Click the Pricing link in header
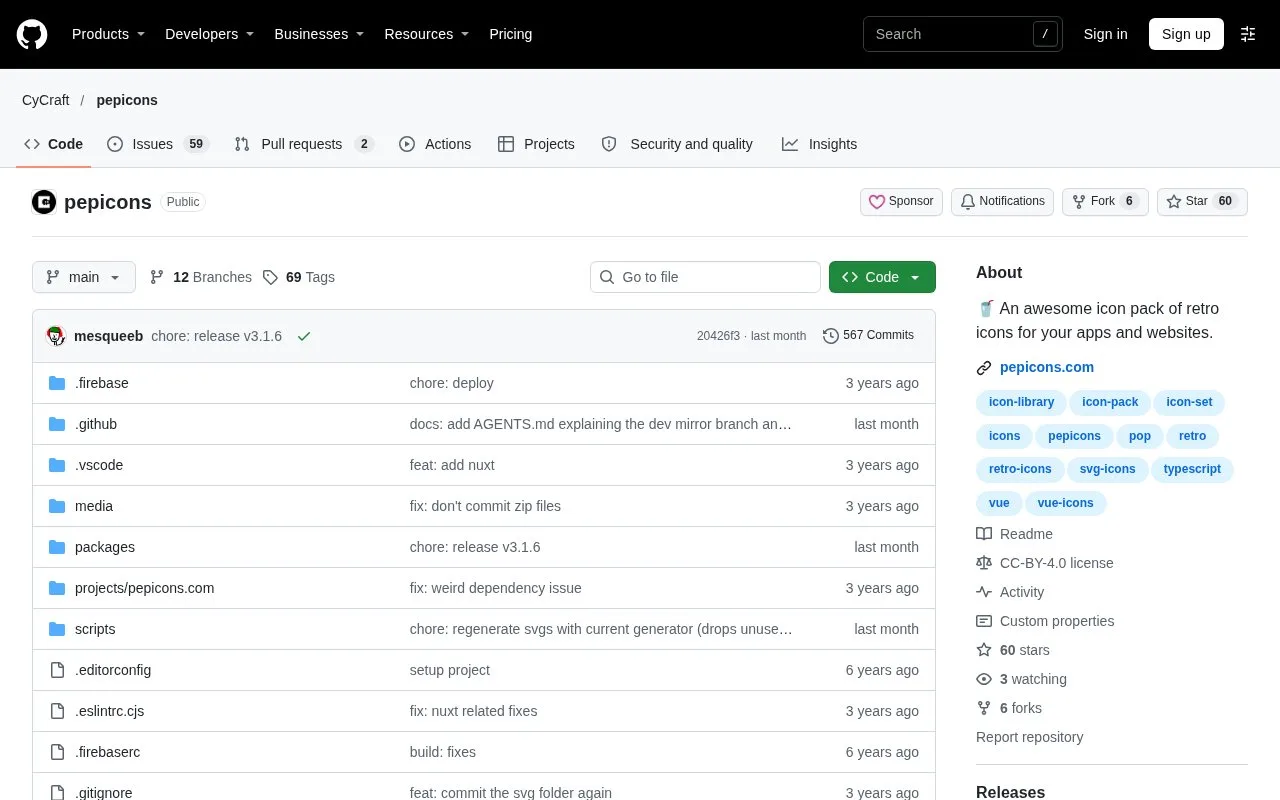The height and width of the screenshot is (800, 1280). (x=510, y=34)
